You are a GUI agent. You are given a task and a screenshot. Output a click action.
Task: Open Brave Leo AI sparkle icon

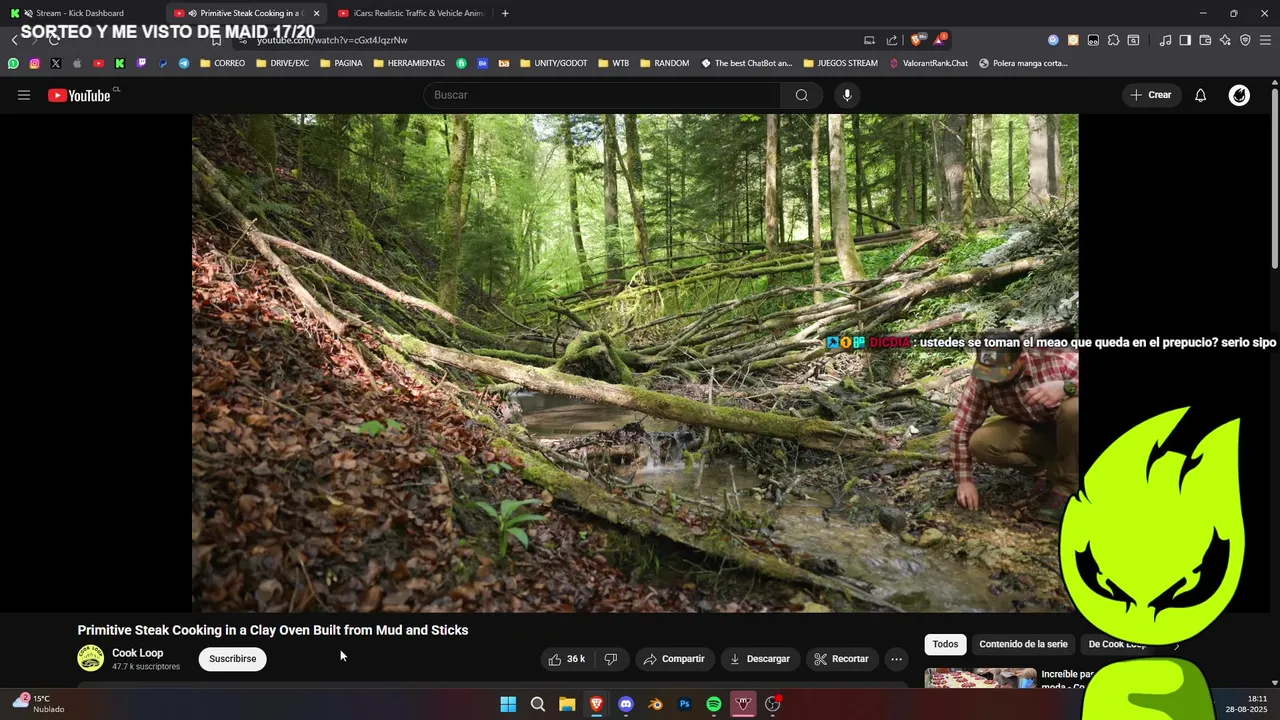pos(1225,40)
